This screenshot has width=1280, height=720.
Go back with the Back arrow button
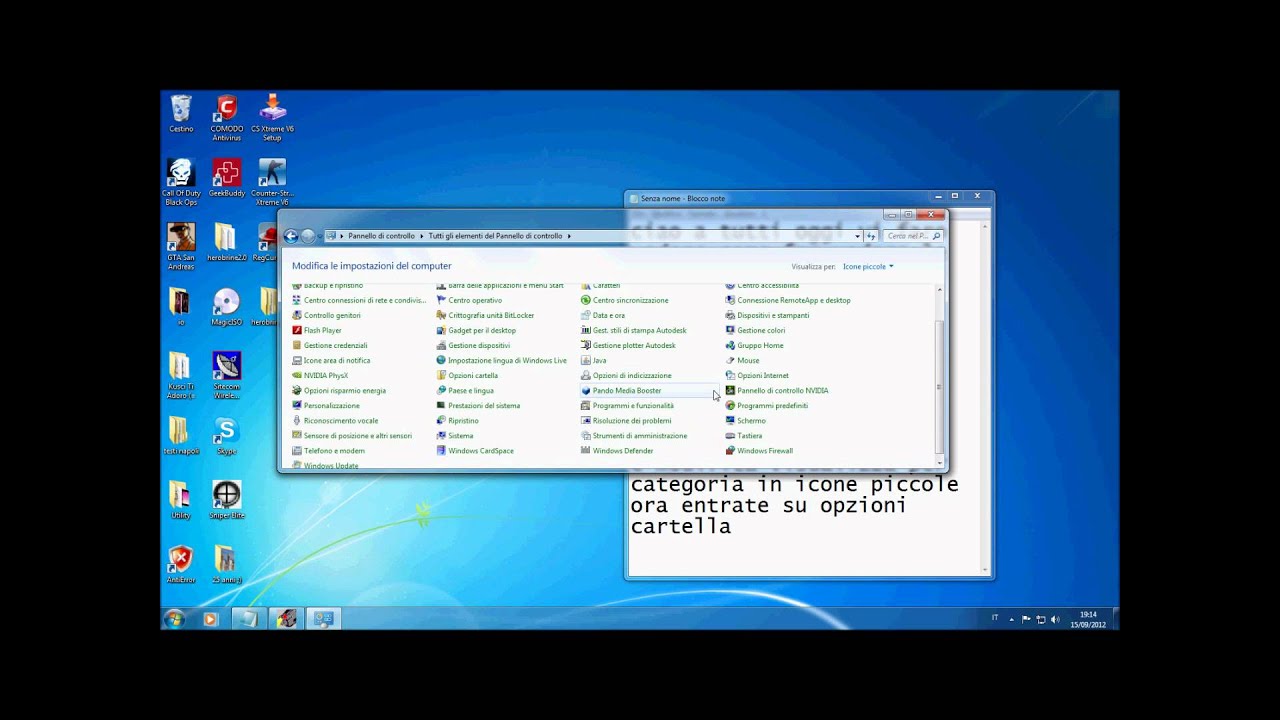(291, 236)
